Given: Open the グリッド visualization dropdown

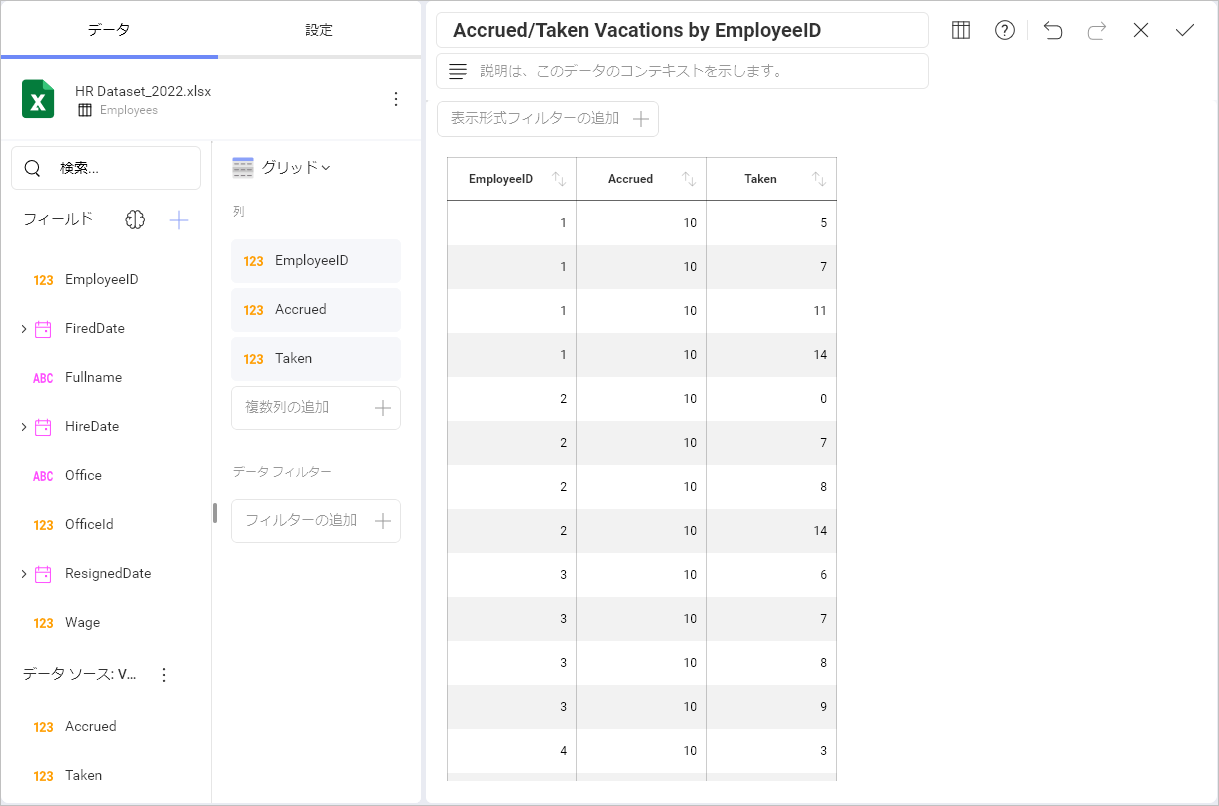Looking at the screenshot, I should click(x=296, y=167).
